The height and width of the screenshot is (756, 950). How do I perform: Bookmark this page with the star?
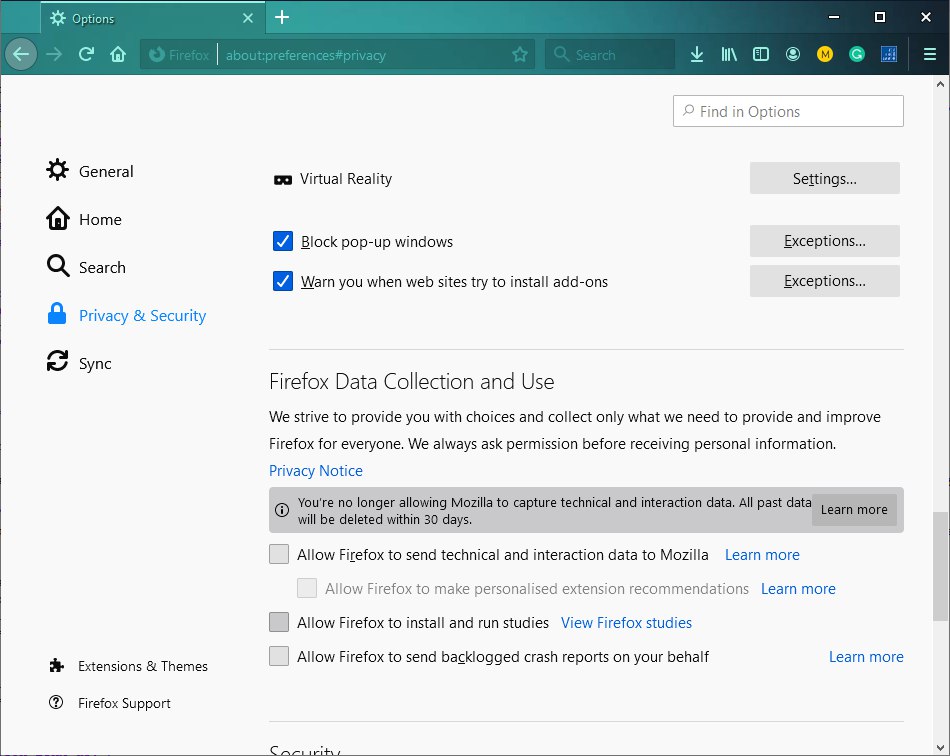point(520,55)
